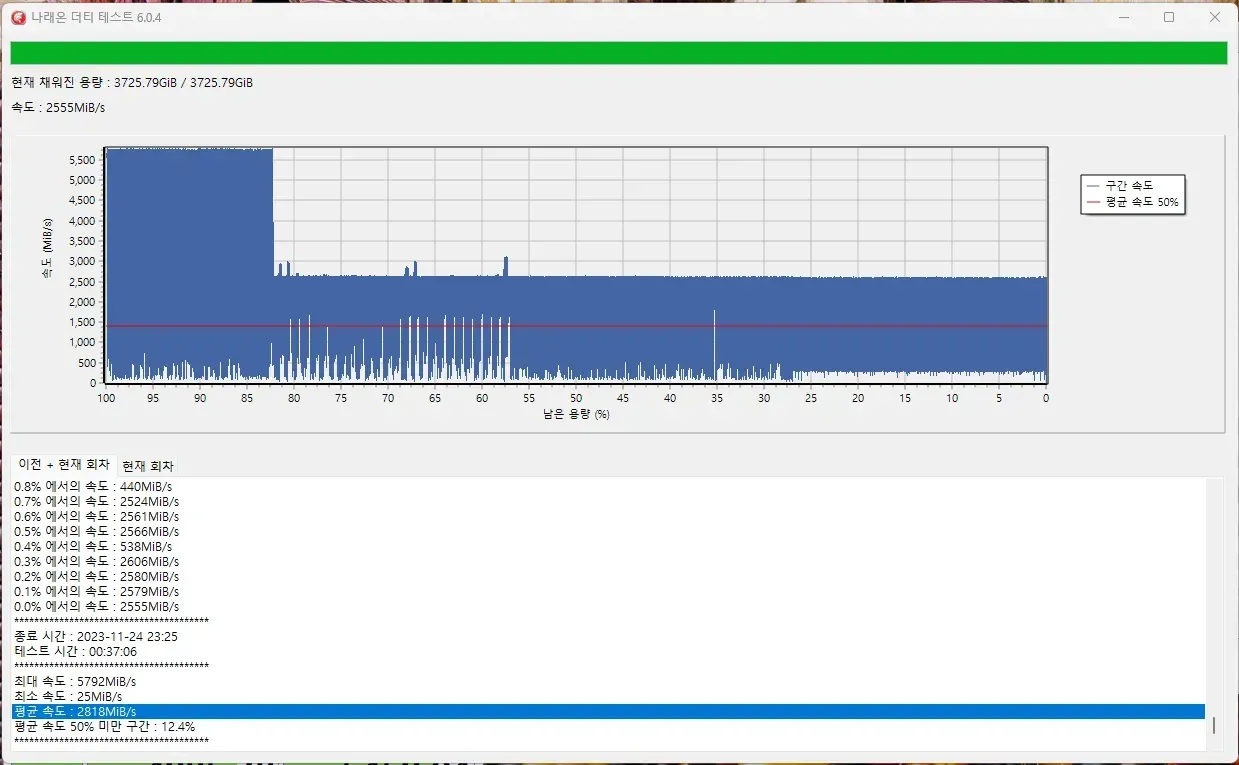Click the 0.1% 에서의 속도 : 2579MiB/s line
This screenshot has height=765, width=1239.
[x=97, y=591]
